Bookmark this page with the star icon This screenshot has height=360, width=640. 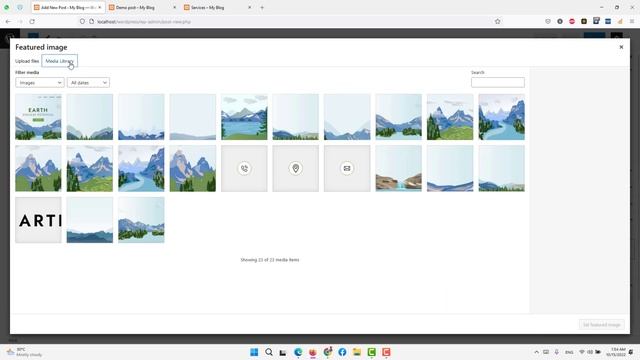pyautogui.click(x=498, y=22)
